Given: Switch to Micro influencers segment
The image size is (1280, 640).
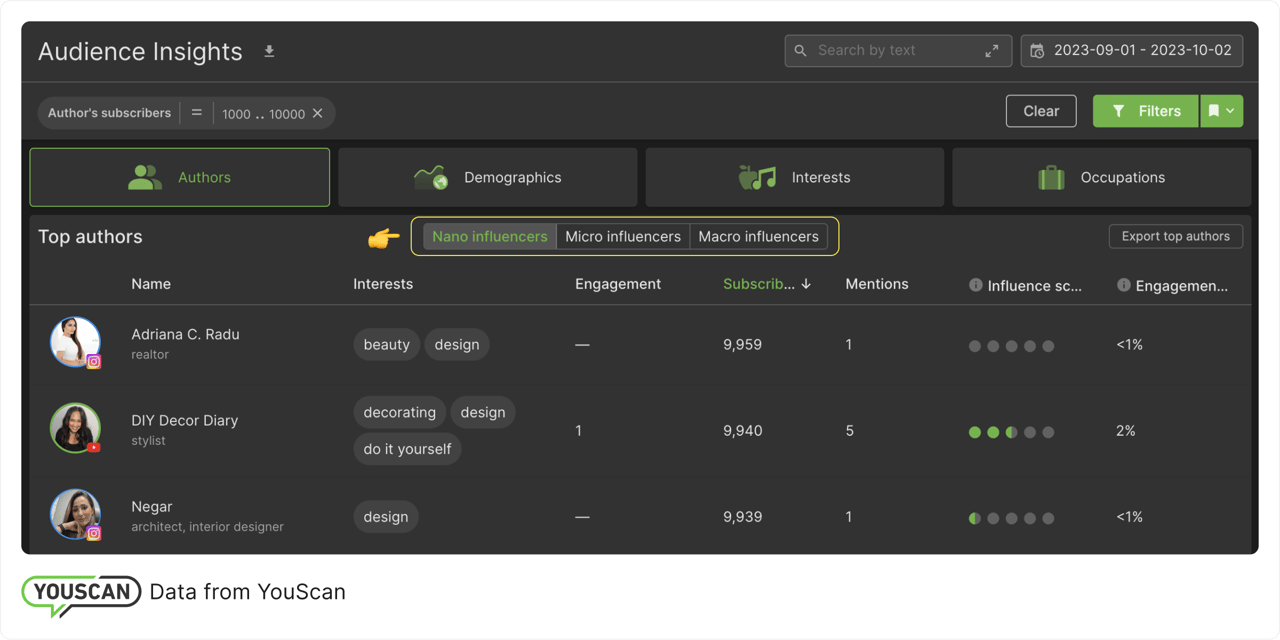Looking at the screenshot, I should [622, 237].
